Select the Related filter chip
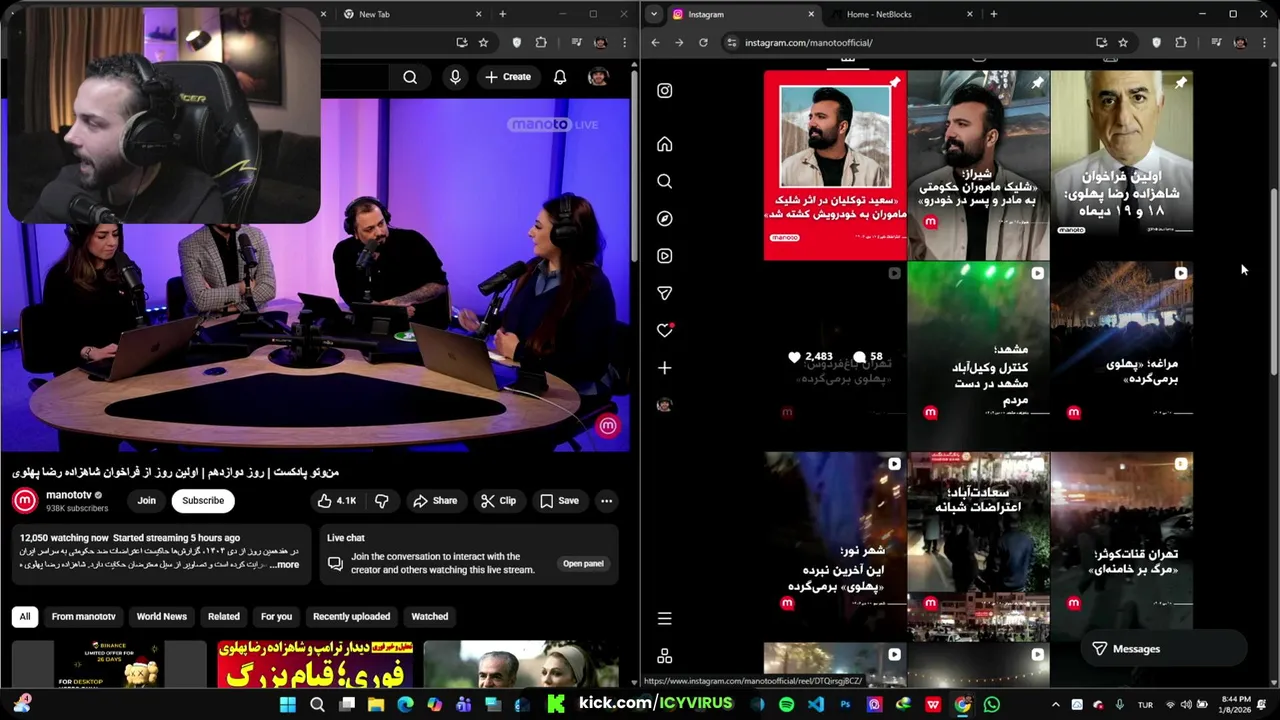Viewport: 1280px width, 720px height. 224,617
